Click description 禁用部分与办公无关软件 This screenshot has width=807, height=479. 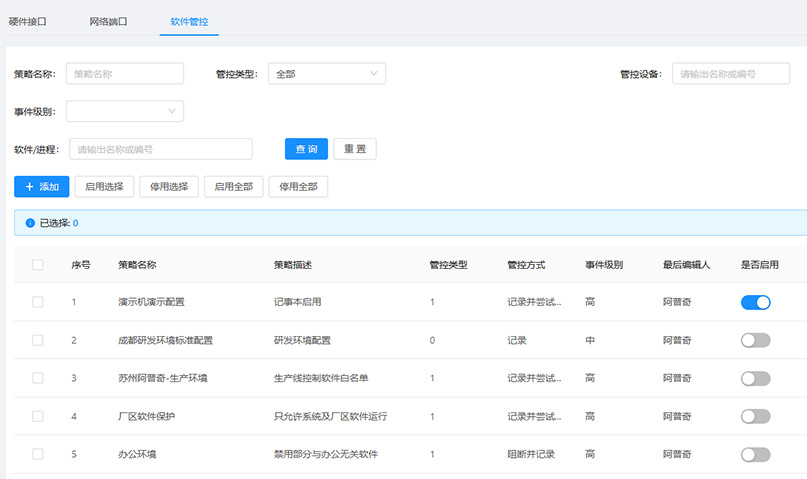pos(326,454)
